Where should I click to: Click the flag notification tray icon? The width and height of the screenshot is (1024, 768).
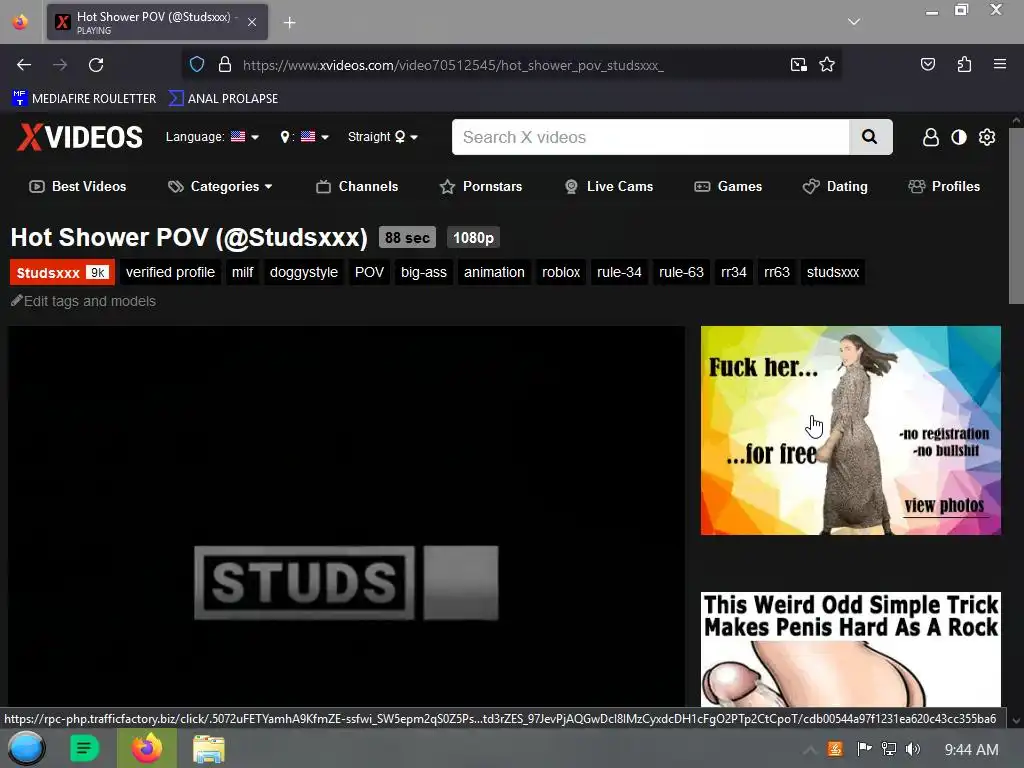pos(864,749)
